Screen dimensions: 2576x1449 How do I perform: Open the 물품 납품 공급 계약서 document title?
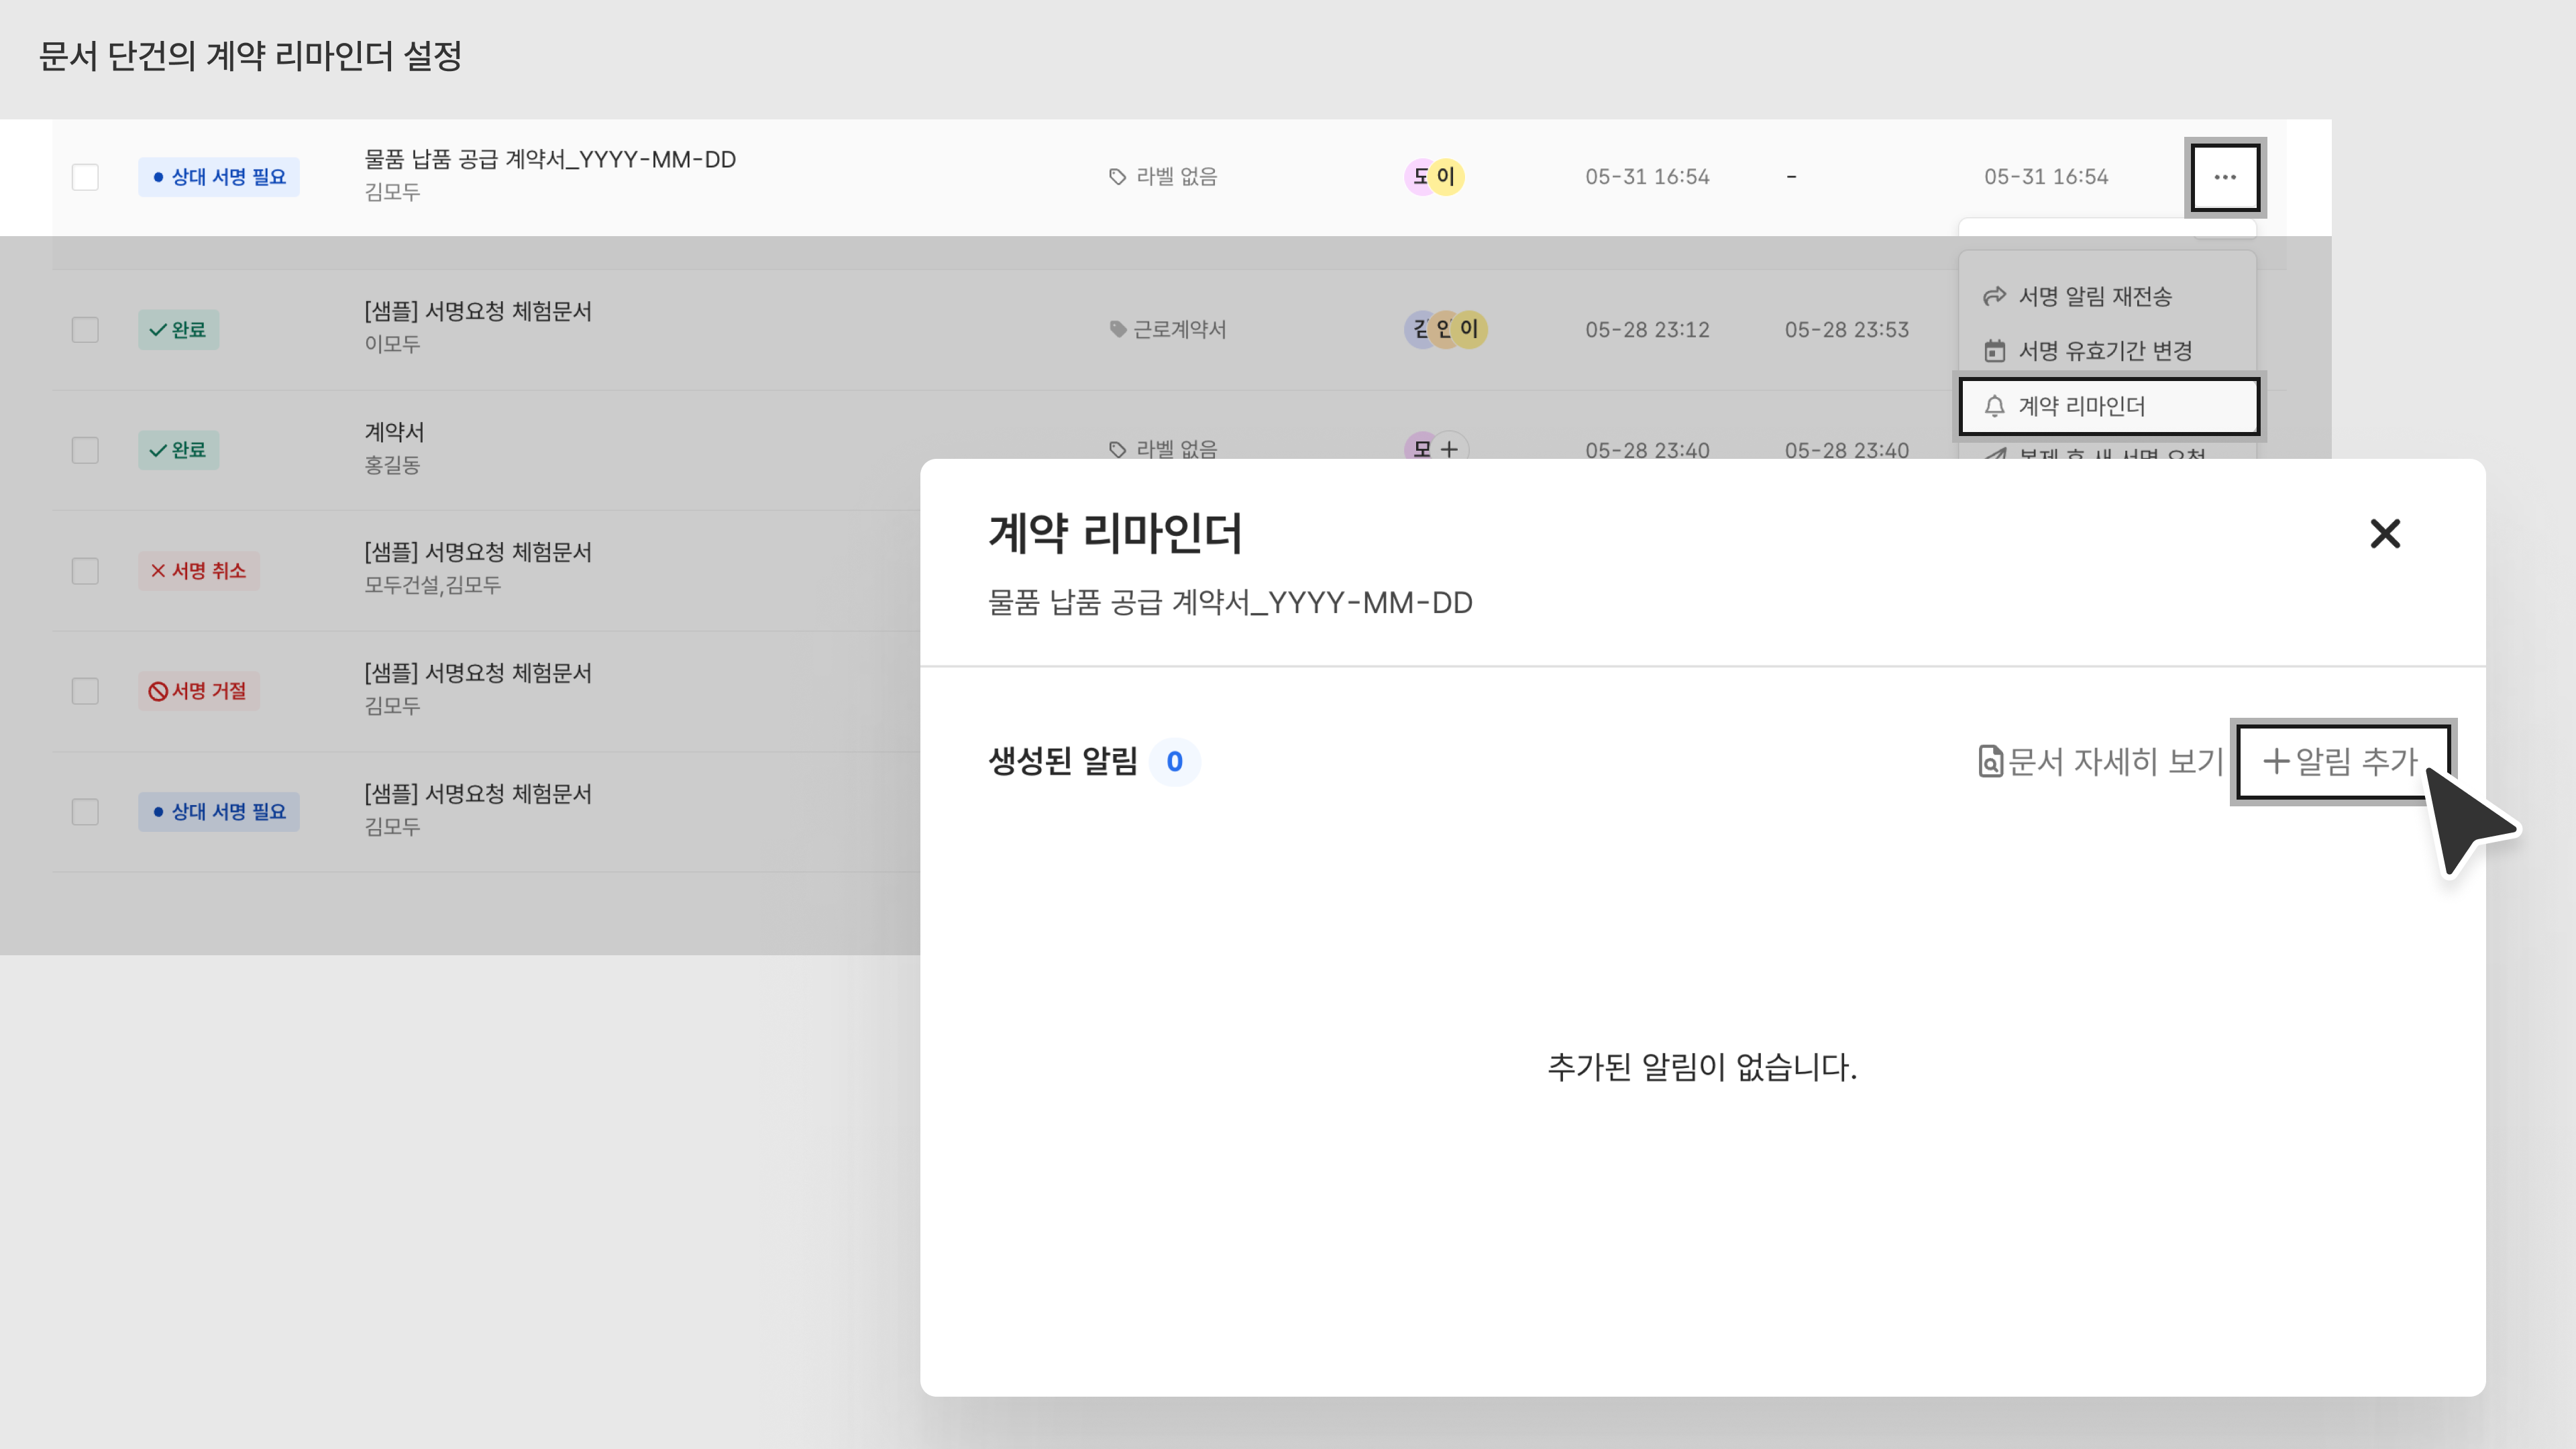[549, 159]
